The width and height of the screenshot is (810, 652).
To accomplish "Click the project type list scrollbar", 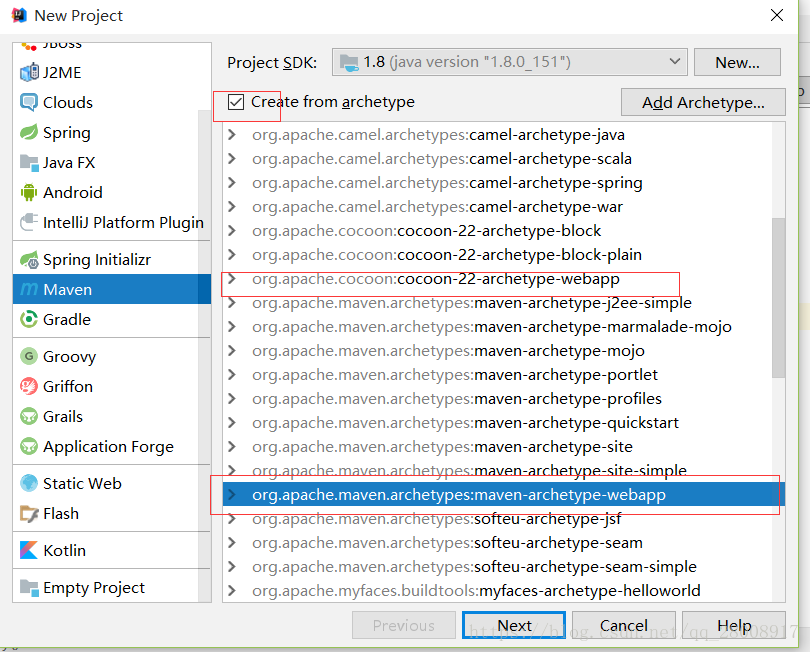I will pos(205,356).
